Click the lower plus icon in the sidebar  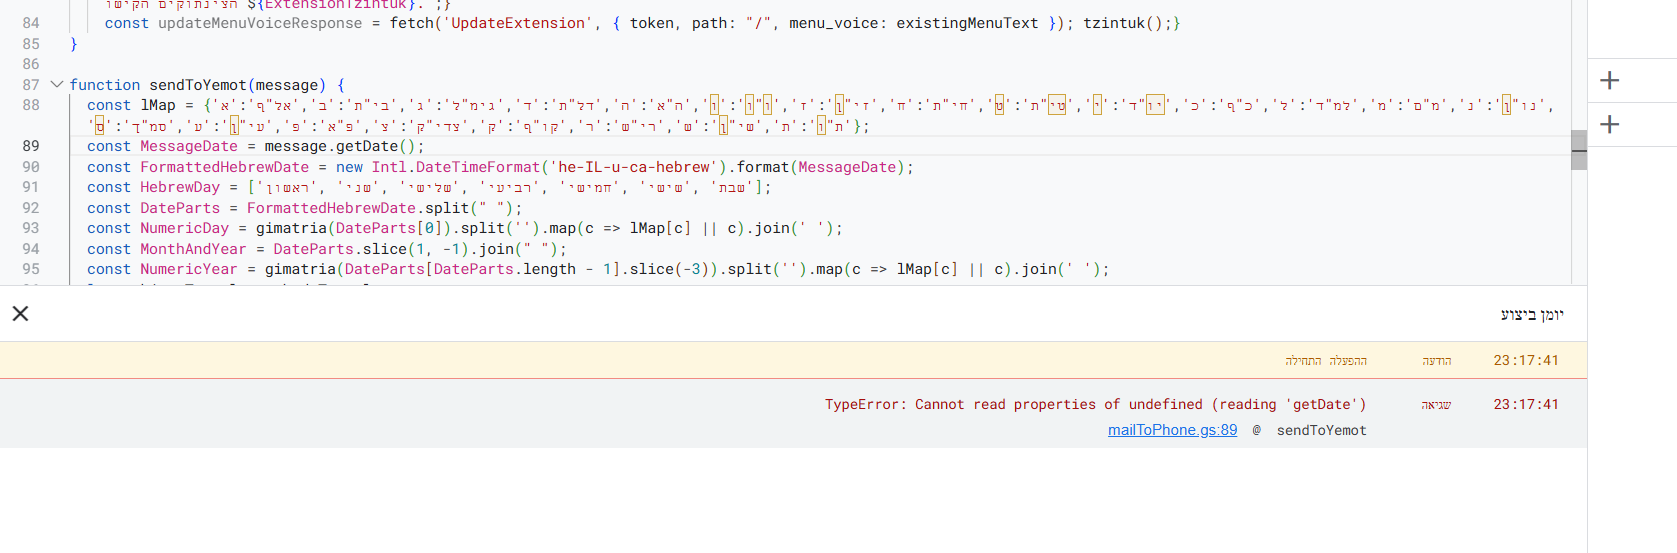(x=1609, y=125)
